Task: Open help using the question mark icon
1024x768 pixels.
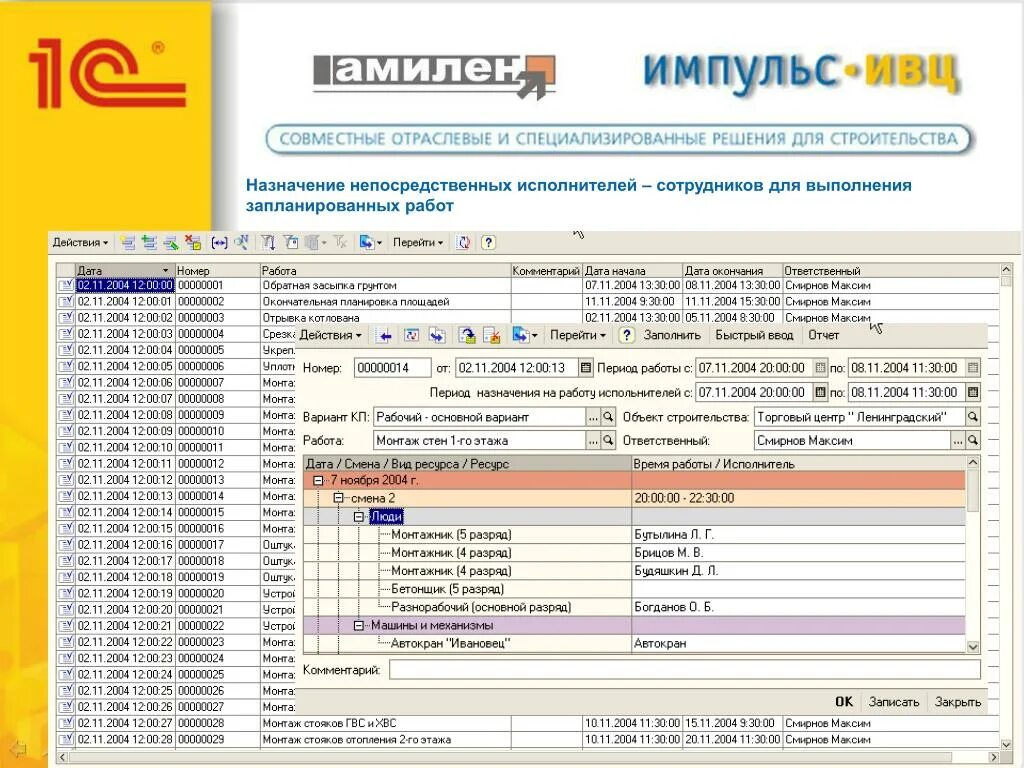Action: click(486, 242)
